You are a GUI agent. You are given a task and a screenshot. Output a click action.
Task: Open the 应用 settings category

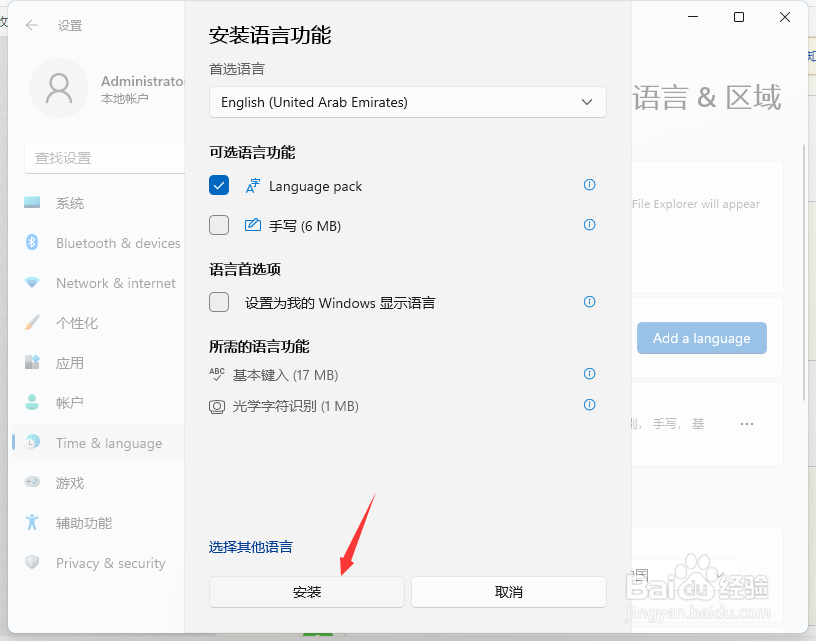(99, 363)
